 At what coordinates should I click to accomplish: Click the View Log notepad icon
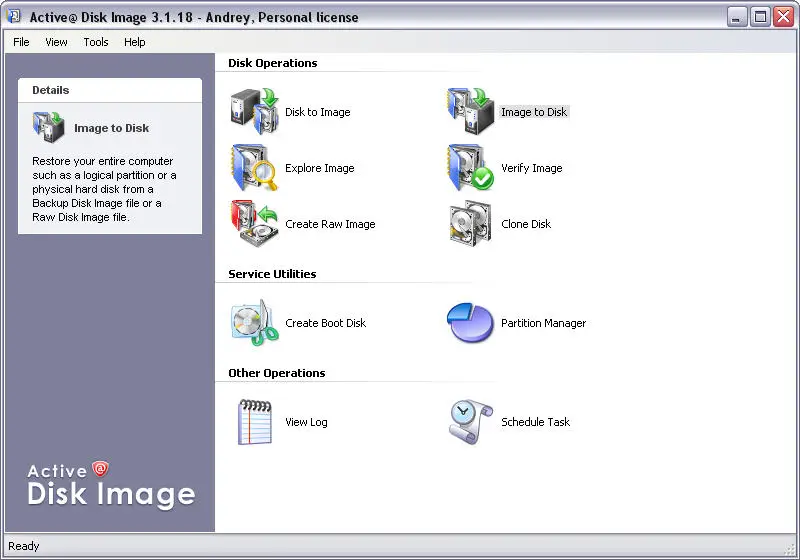click(x=255, y=422)
